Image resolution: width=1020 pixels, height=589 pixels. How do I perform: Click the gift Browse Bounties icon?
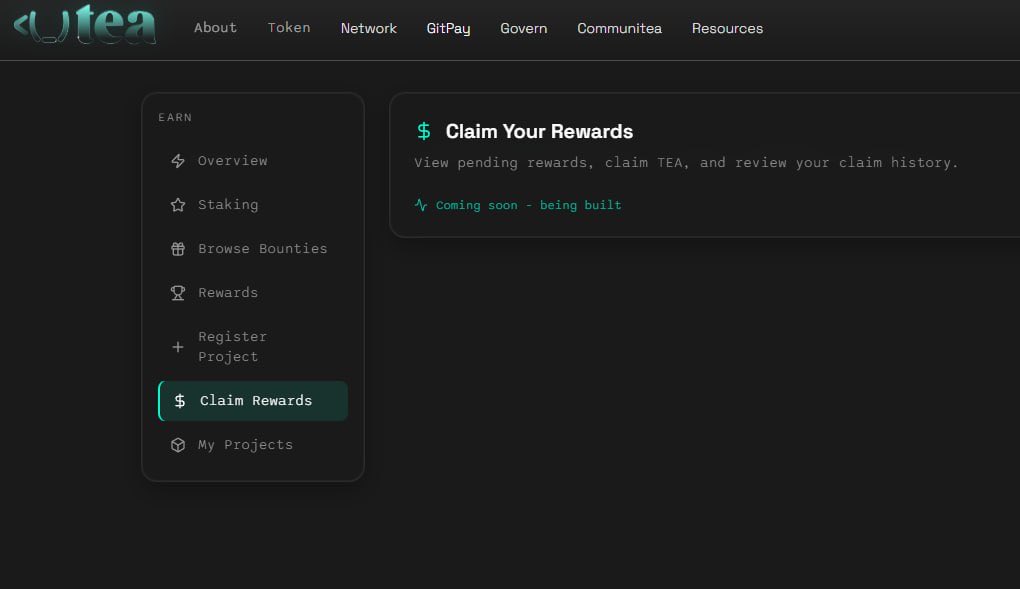[x=178, y=249]
